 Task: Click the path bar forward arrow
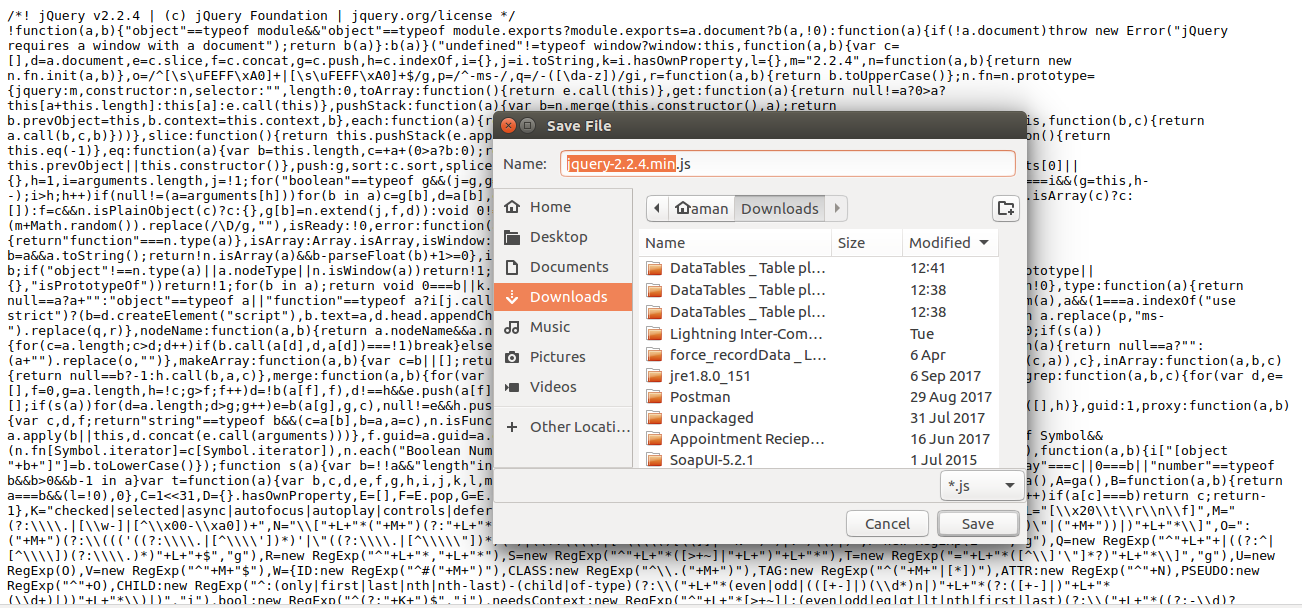pos(837,208)
